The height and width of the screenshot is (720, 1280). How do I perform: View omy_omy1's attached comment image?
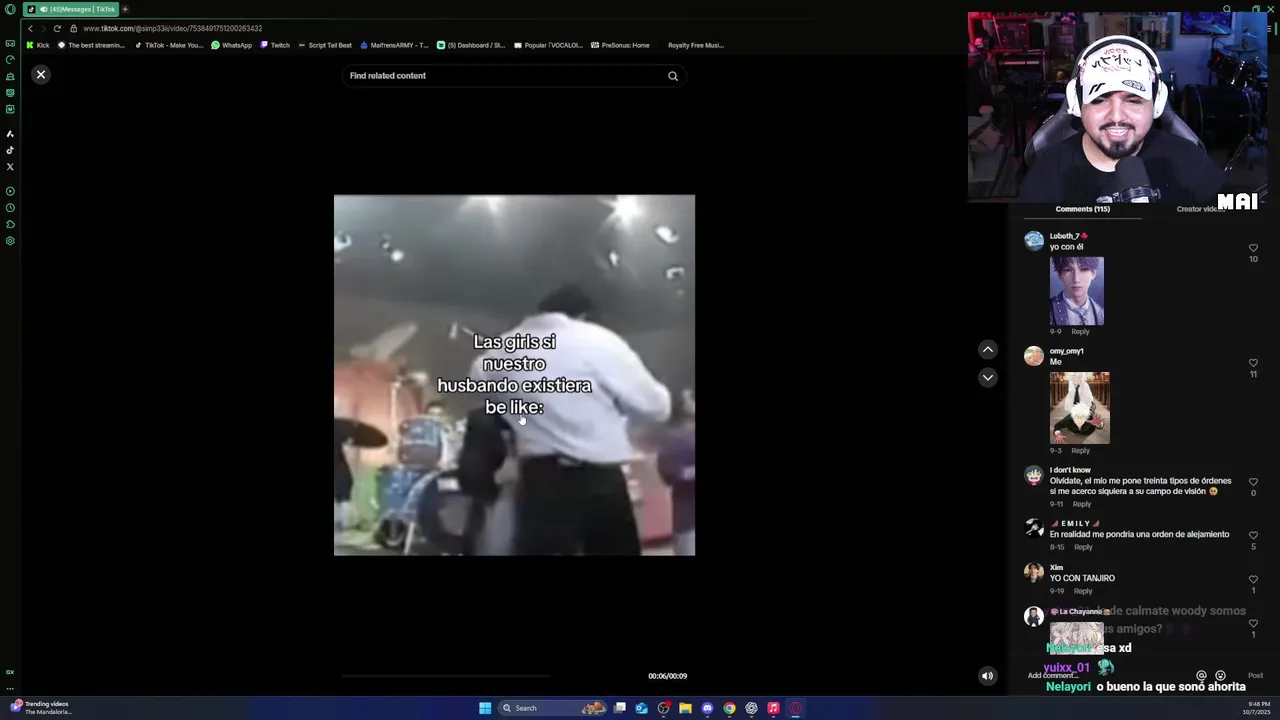point(1079,408)
